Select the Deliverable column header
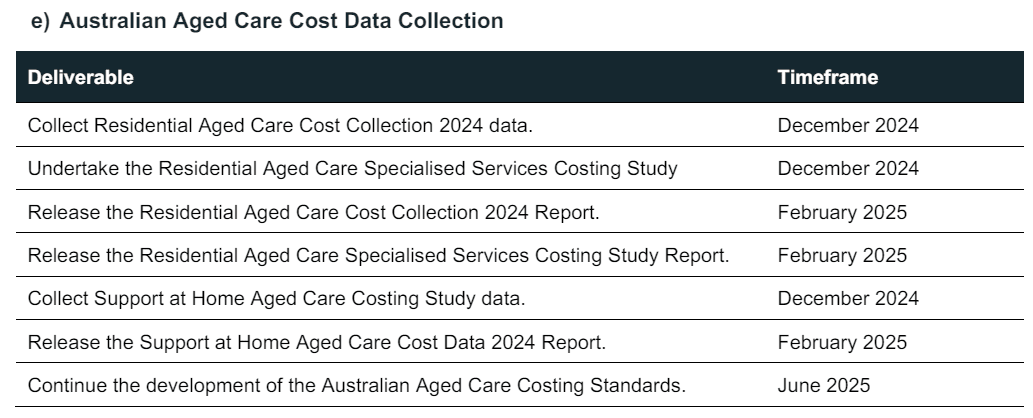The width and height of the screenshot is (1033, 418). [x=80, y=77]
